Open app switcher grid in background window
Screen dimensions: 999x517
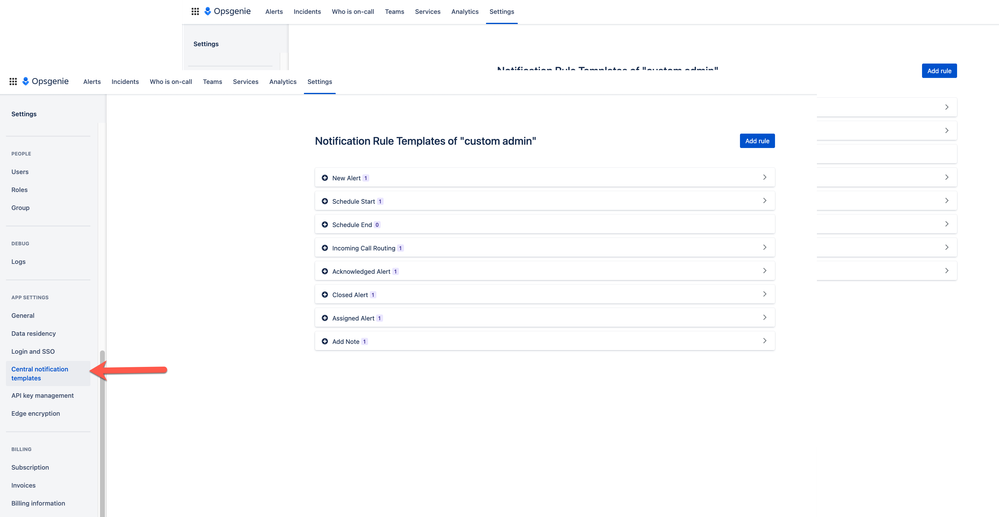tap(195, 11)
